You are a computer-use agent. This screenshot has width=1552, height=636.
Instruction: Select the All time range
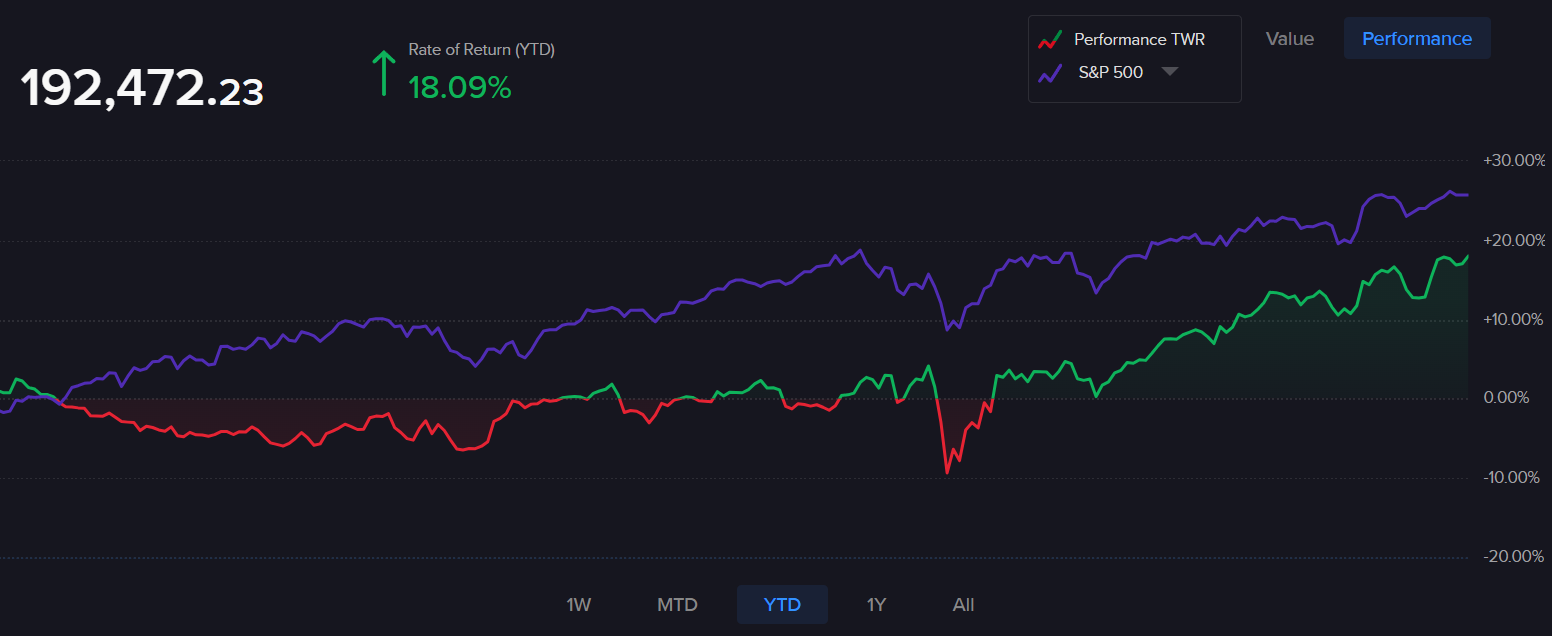point(963,605)
